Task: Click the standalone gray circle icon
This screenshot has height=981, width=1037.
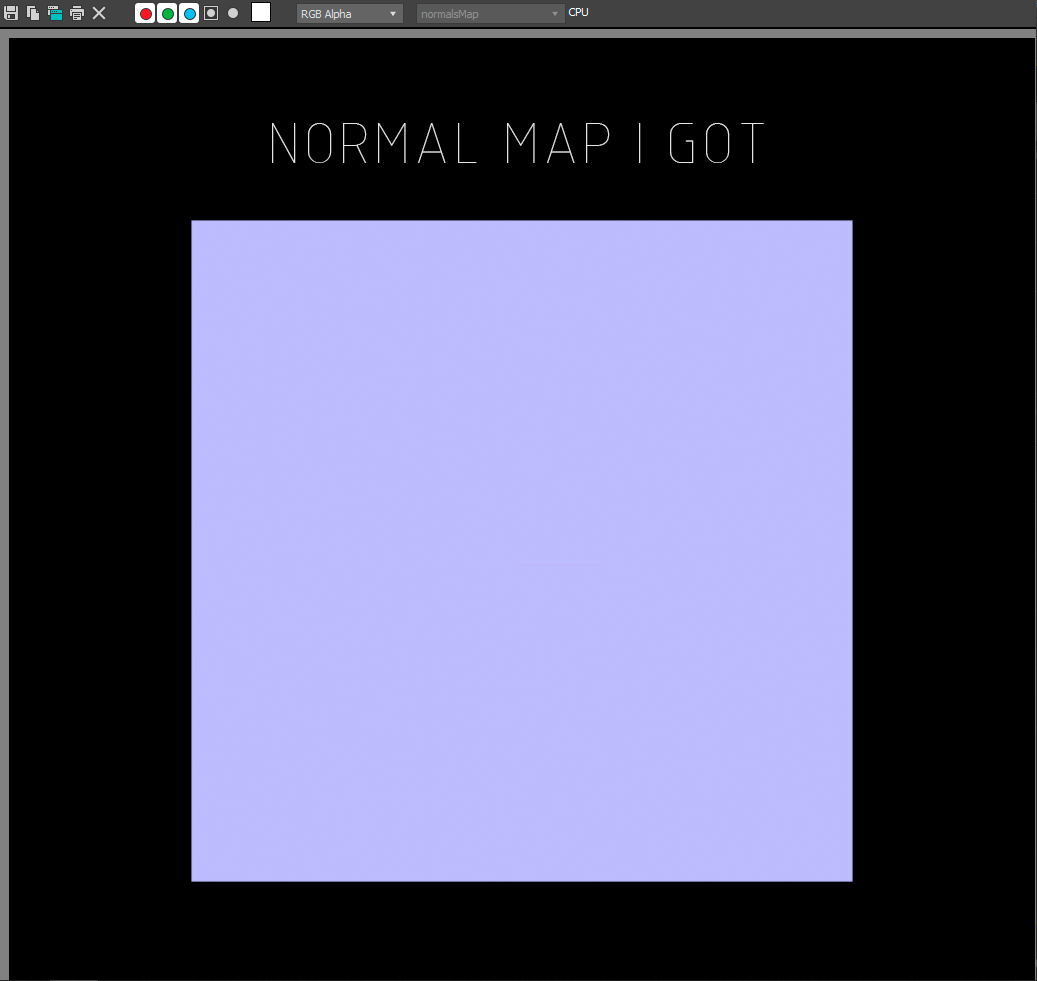Action: coord(233,13)
